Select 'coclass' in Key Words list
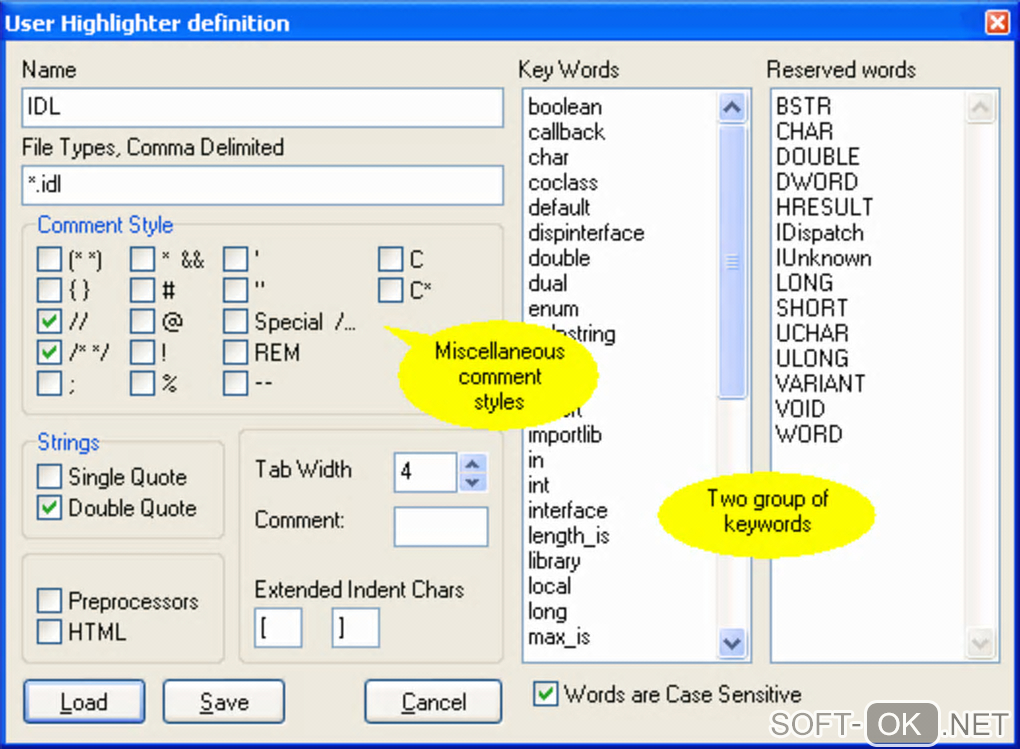Viewport: 1020px width, 749px height. pos(563,183)
